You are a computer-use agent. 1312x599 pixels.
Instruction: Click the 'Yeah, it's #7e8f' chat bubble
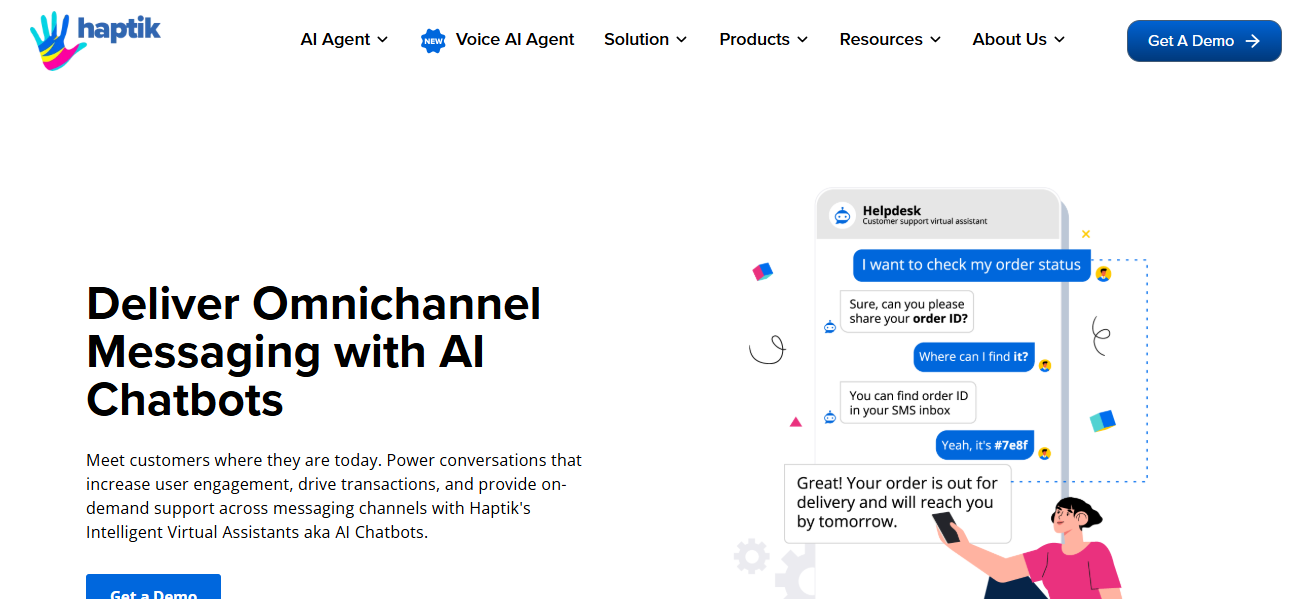tap(984, 445)
